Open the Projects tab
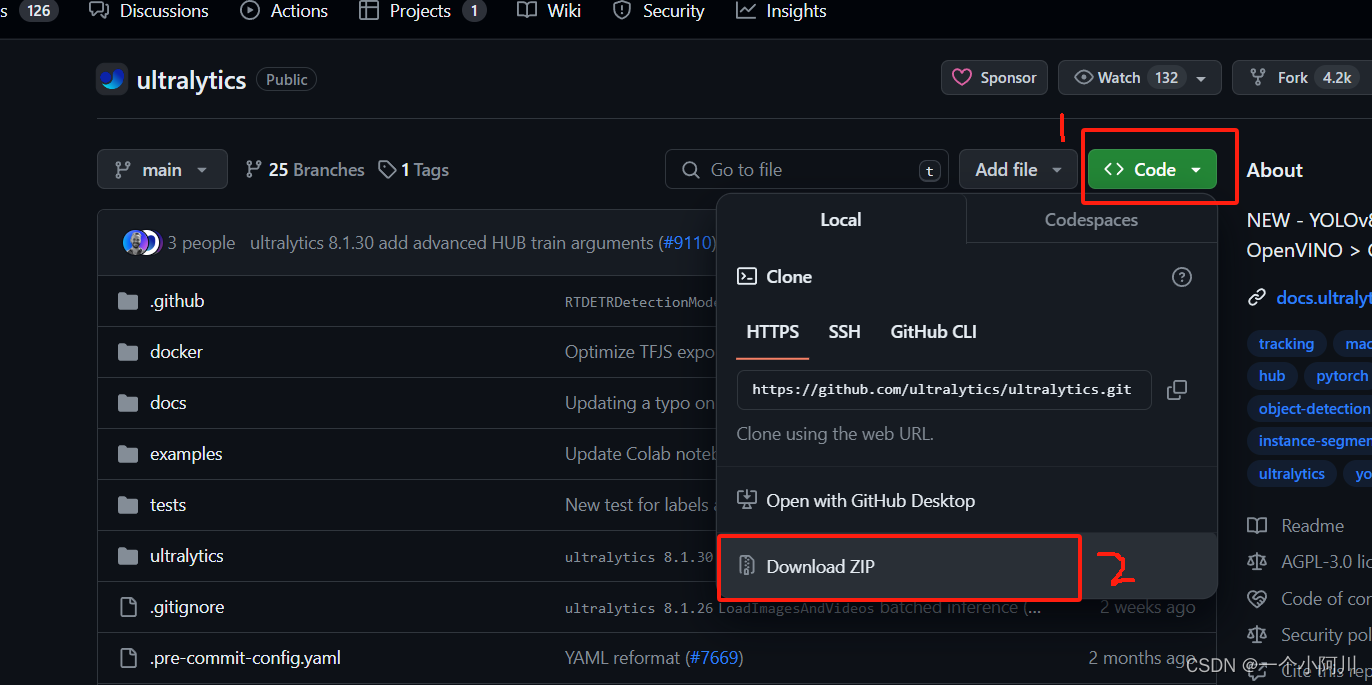The image size is (1372, 685). point(422,11)
